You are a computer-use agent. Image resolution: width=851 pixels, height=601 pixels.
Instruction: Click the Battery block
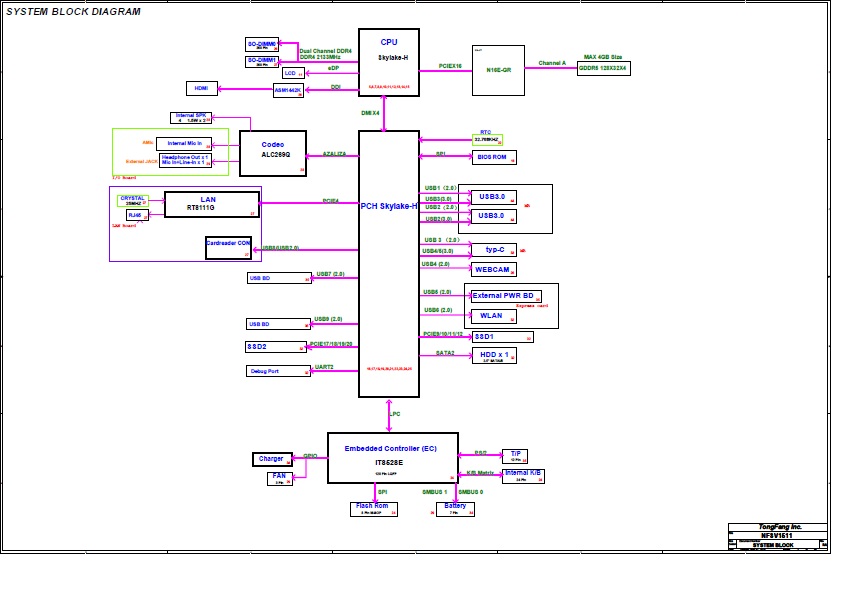456,509
